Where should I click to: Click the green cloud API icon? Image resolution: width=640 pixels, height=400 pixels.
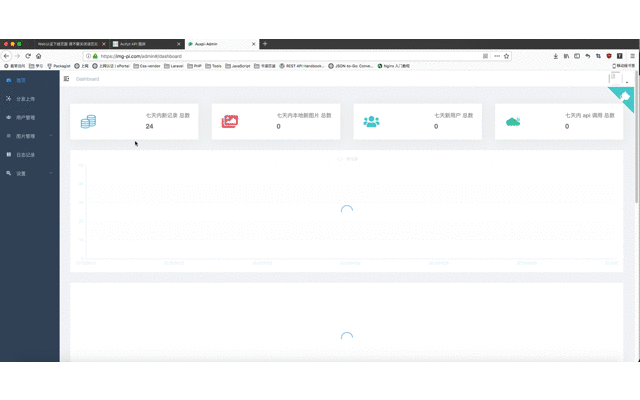tap(513, 122)
